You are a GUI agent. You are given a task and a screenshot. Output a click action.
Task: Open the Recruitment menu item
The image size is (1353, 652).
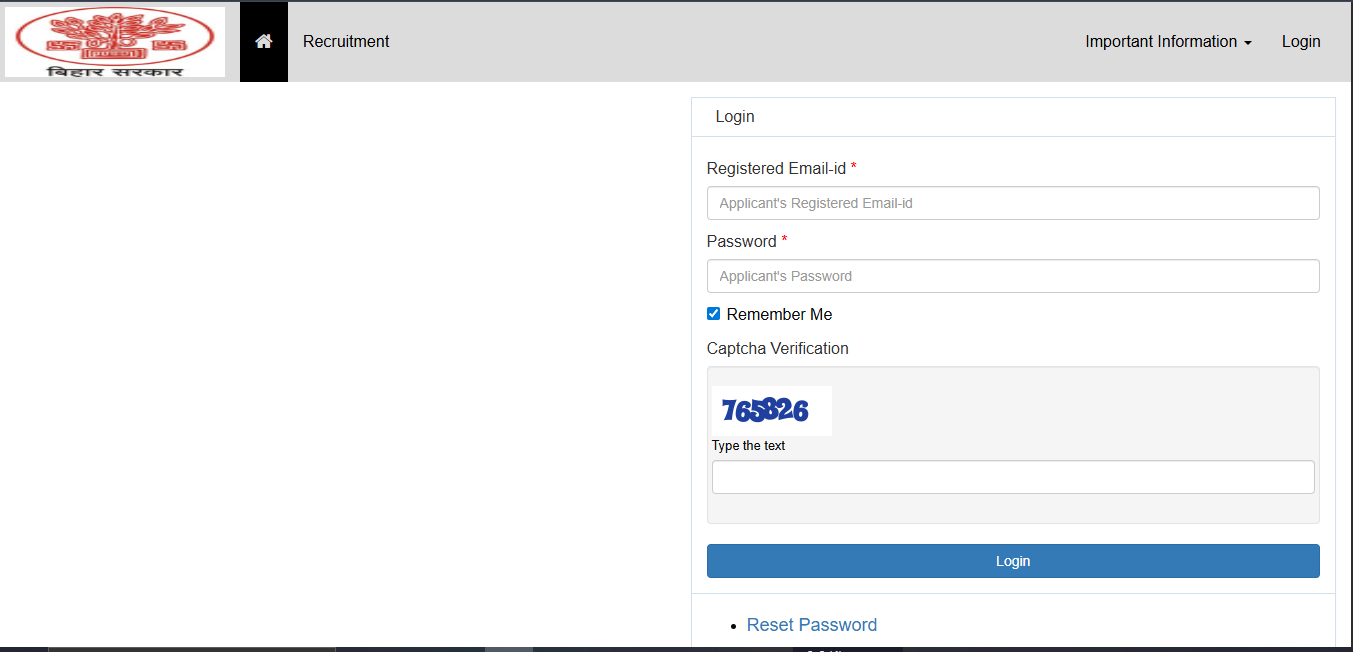point(346,42)
